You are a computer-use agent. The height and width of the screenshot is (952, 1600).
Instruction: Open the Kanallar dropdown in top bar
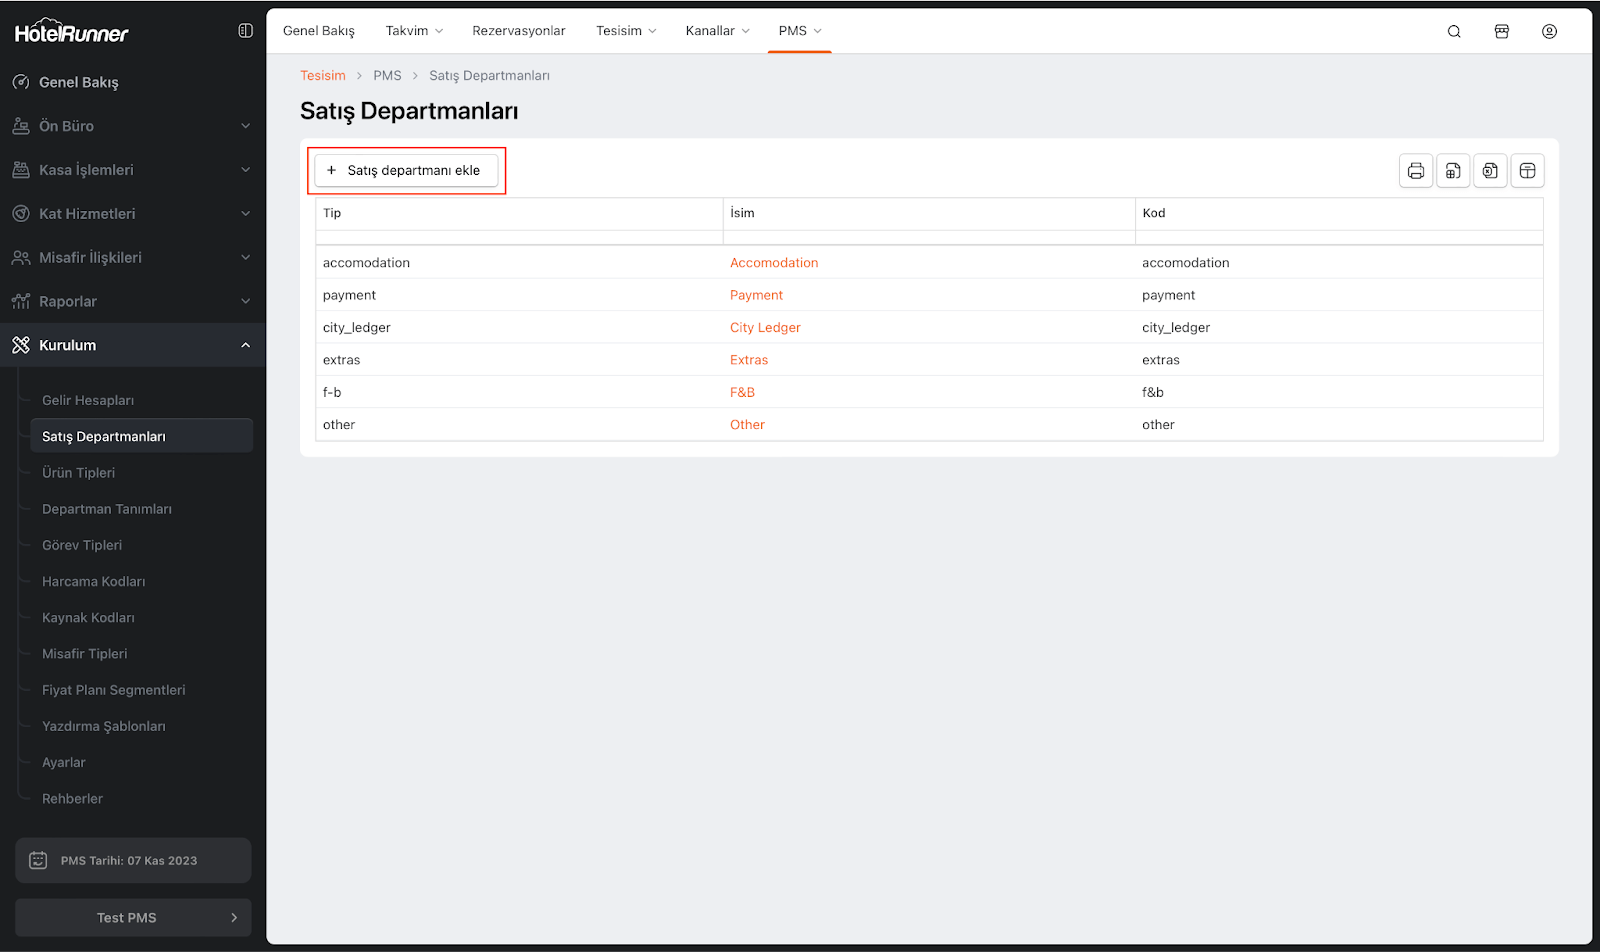tap(717, 31)
